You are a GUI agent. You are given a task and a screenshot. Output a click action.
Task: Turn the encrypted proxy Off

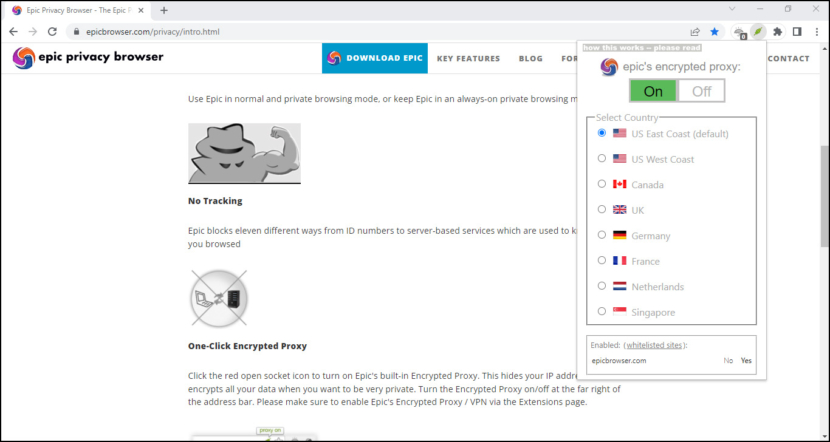click(x=701, y=91)
